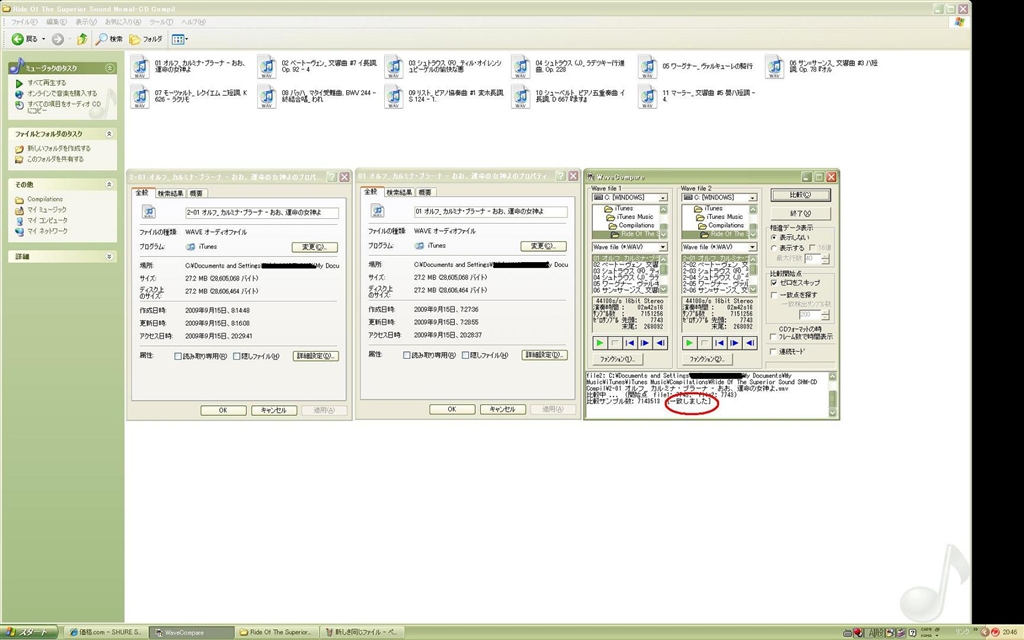Click the Start (スタート) button on taskbar
The height and width of the screenshot is (640, 1024).
(x=29, y=632)
